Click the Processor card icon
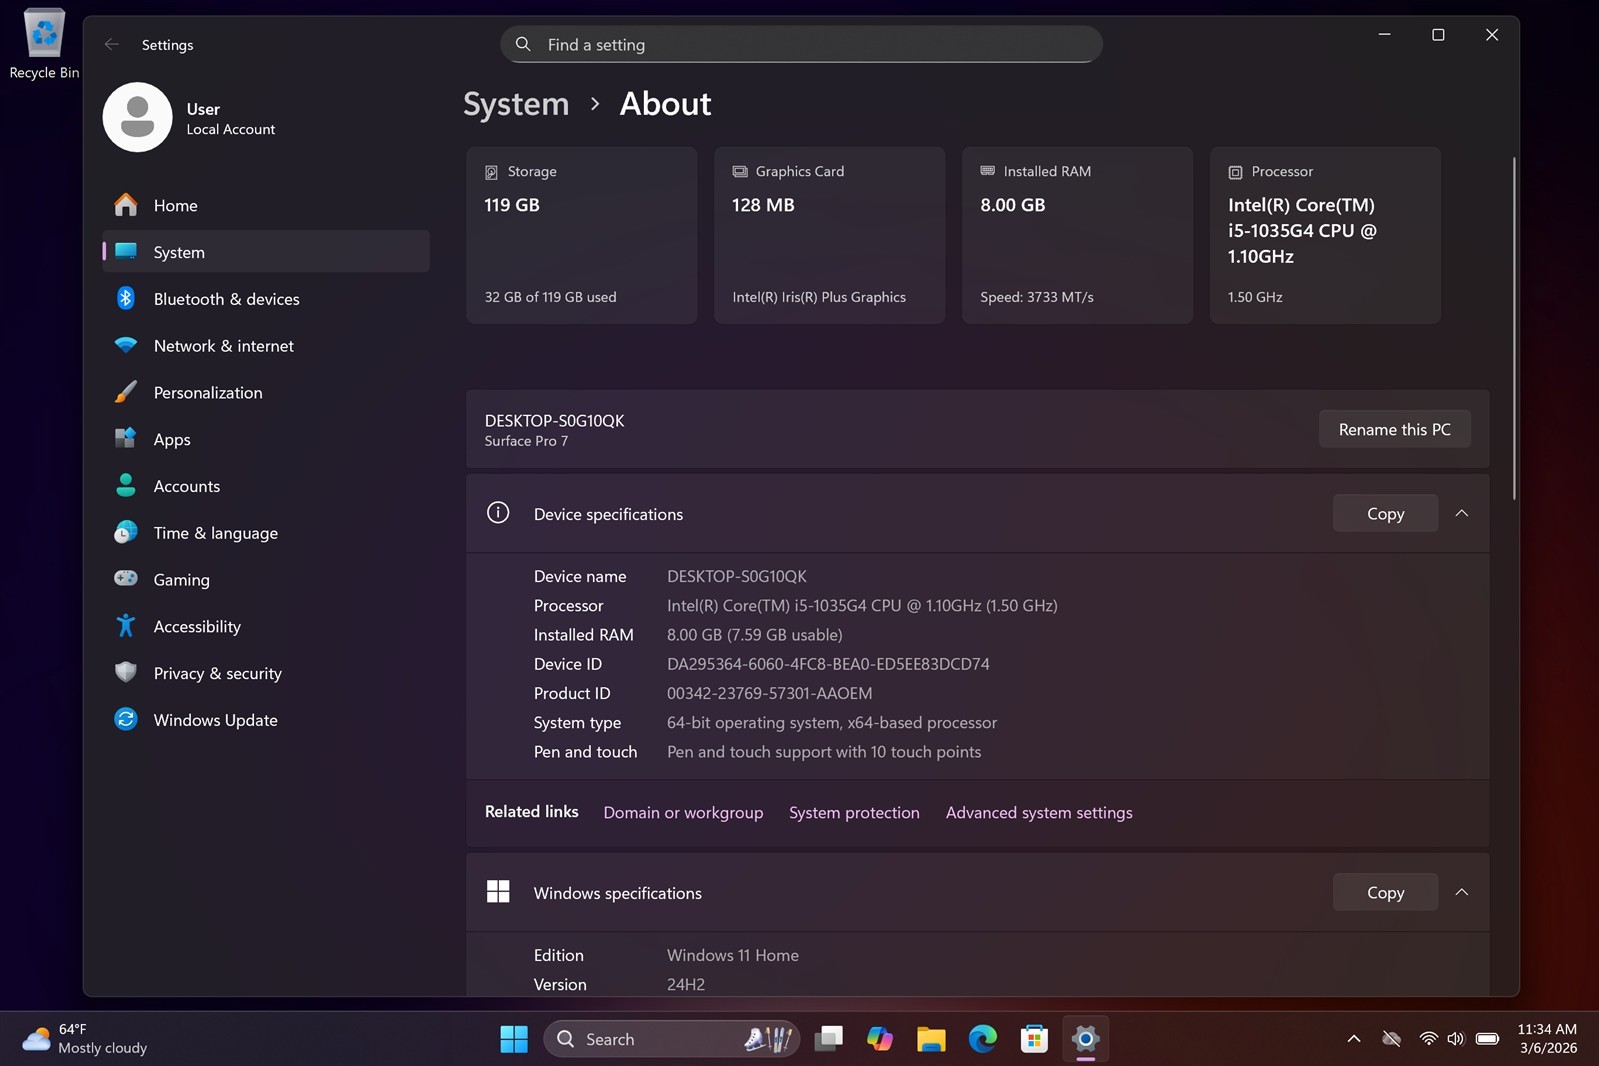The image size is (1599, 1066). tap(1235, 172)
